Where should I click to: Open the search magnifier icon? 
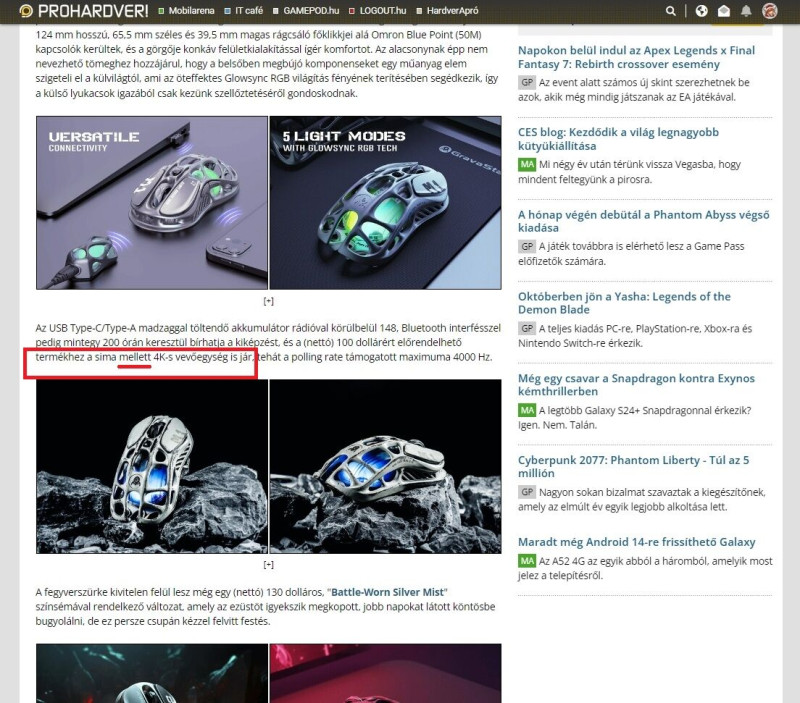pos(670,11)
